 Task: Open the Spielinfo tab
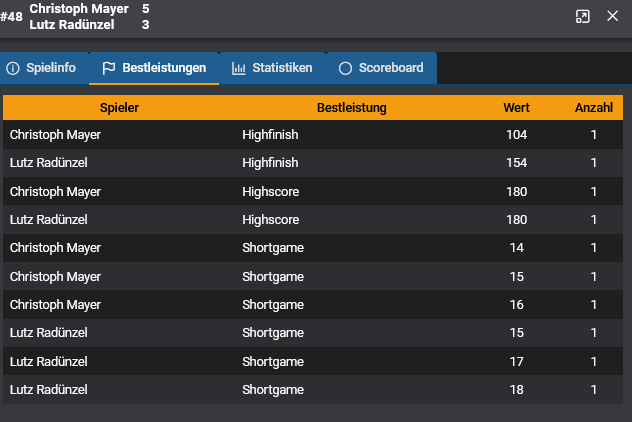[x=50, y=68]
